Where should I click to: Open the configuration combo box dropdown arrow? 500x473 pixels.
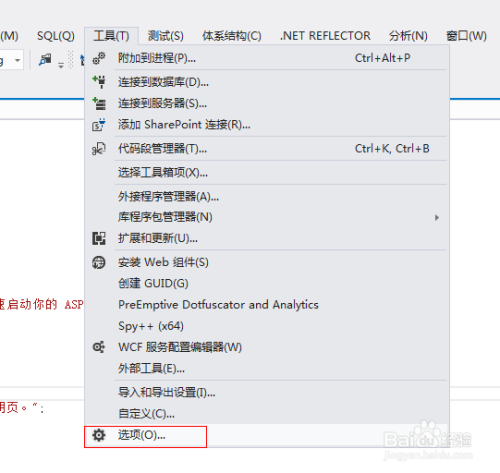pyautogui.click(x=17, y=60)
